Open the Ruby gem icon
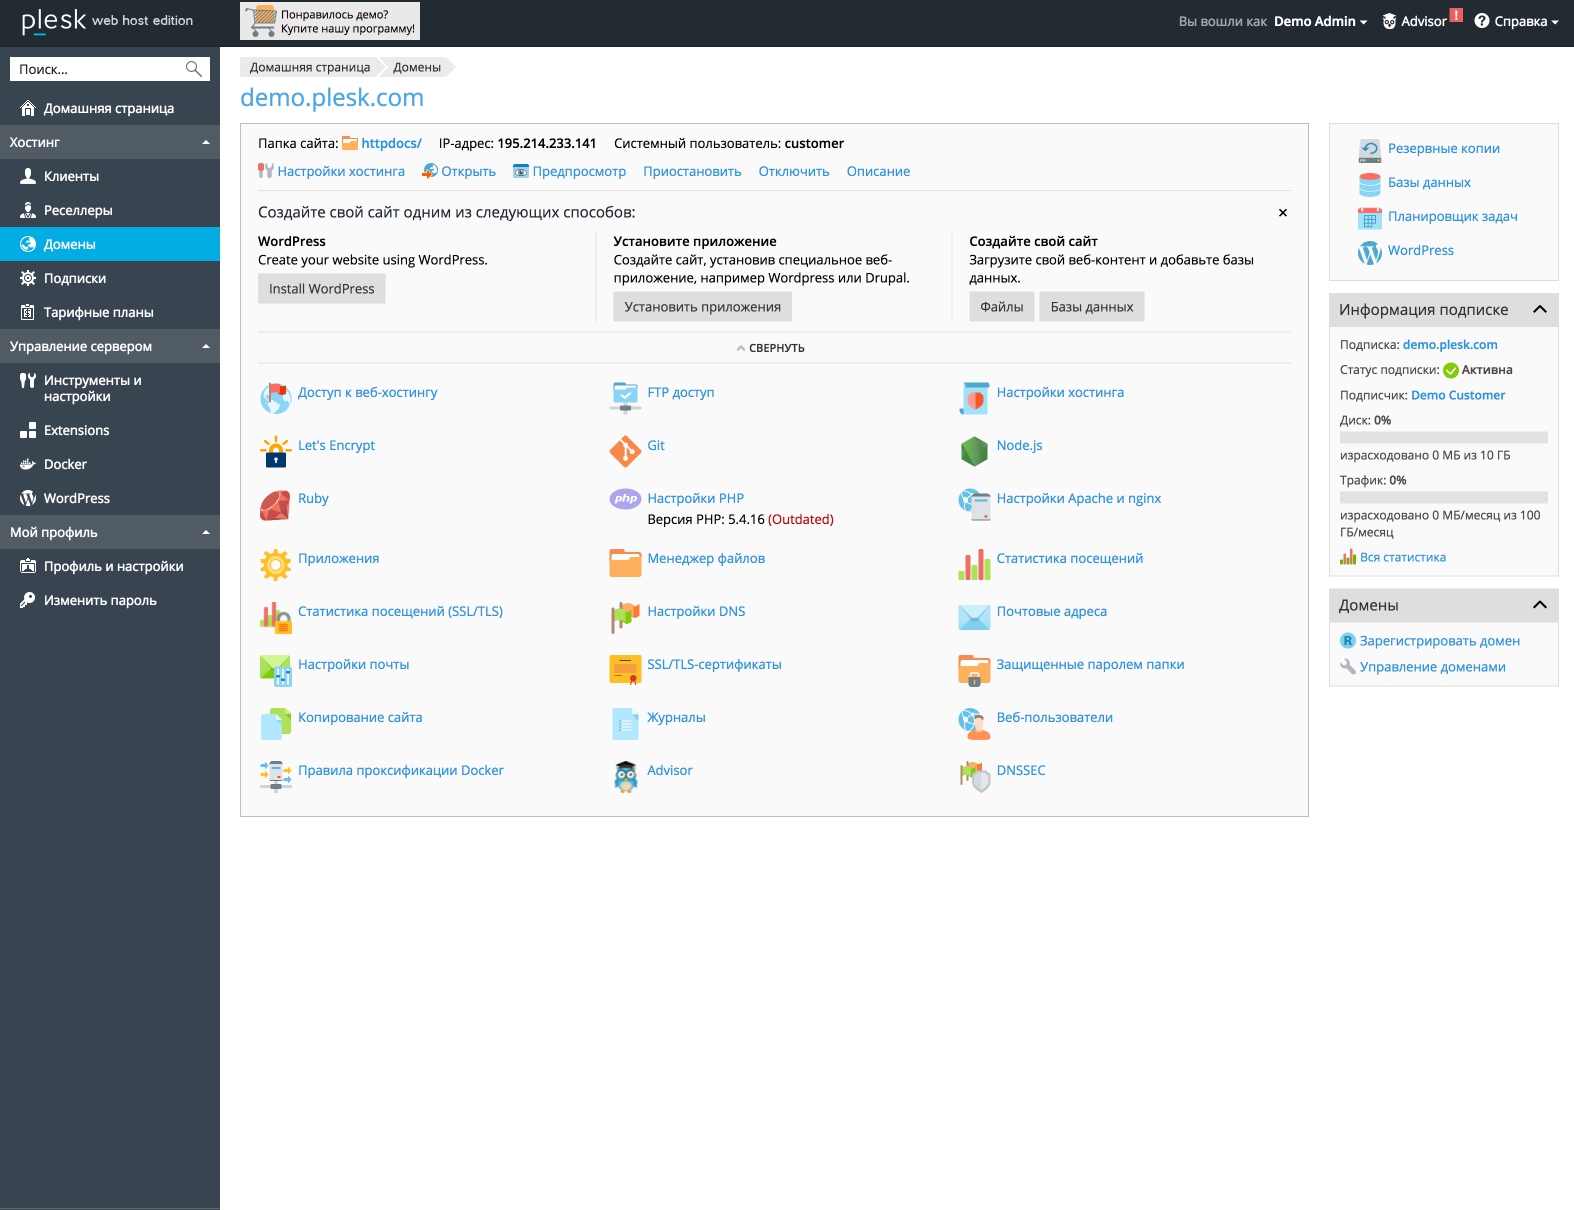The height and width of the screenshot is (1210, 1574). [275, 505]
